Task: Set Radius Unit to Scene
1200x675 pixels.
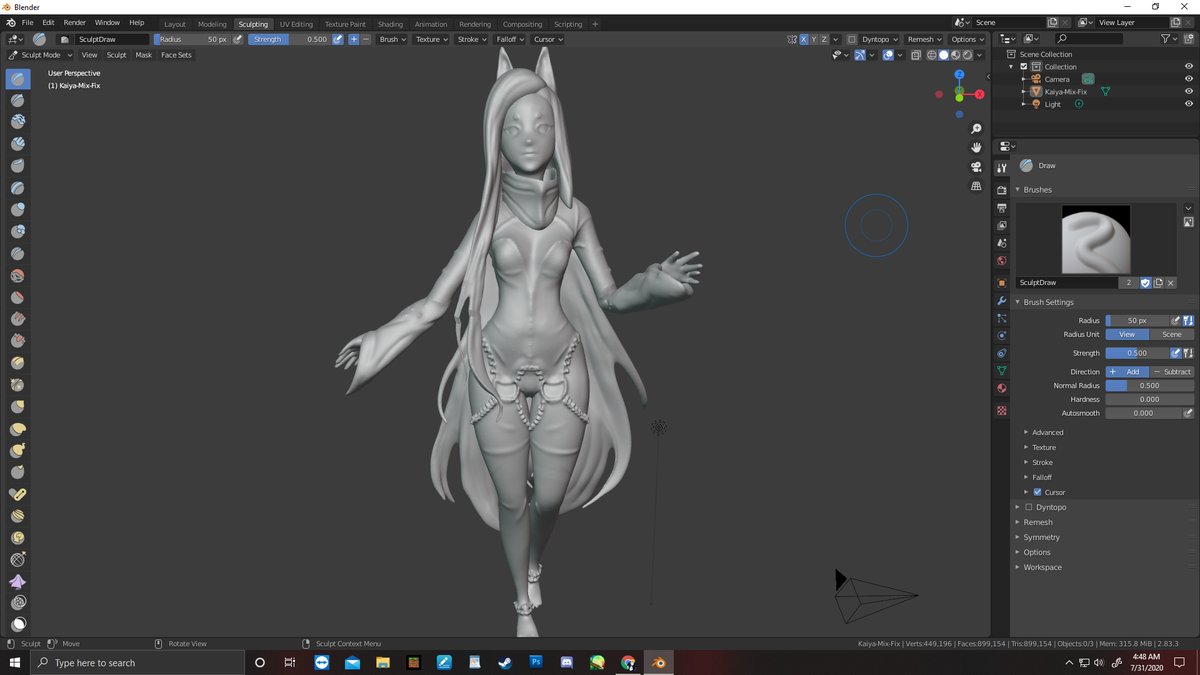Action: click(x=1171, y=334)
